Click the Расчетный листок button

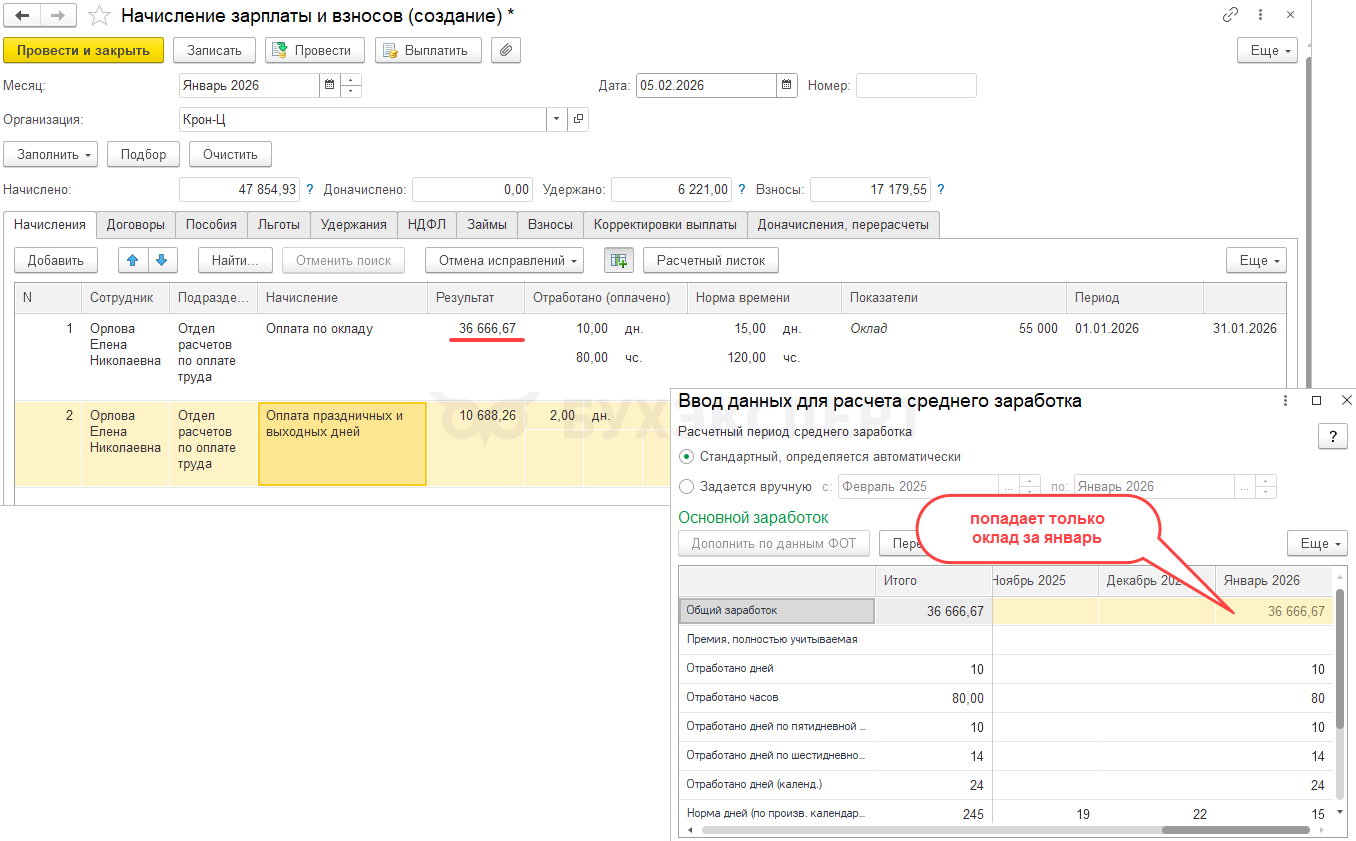(x=710, y=261)
